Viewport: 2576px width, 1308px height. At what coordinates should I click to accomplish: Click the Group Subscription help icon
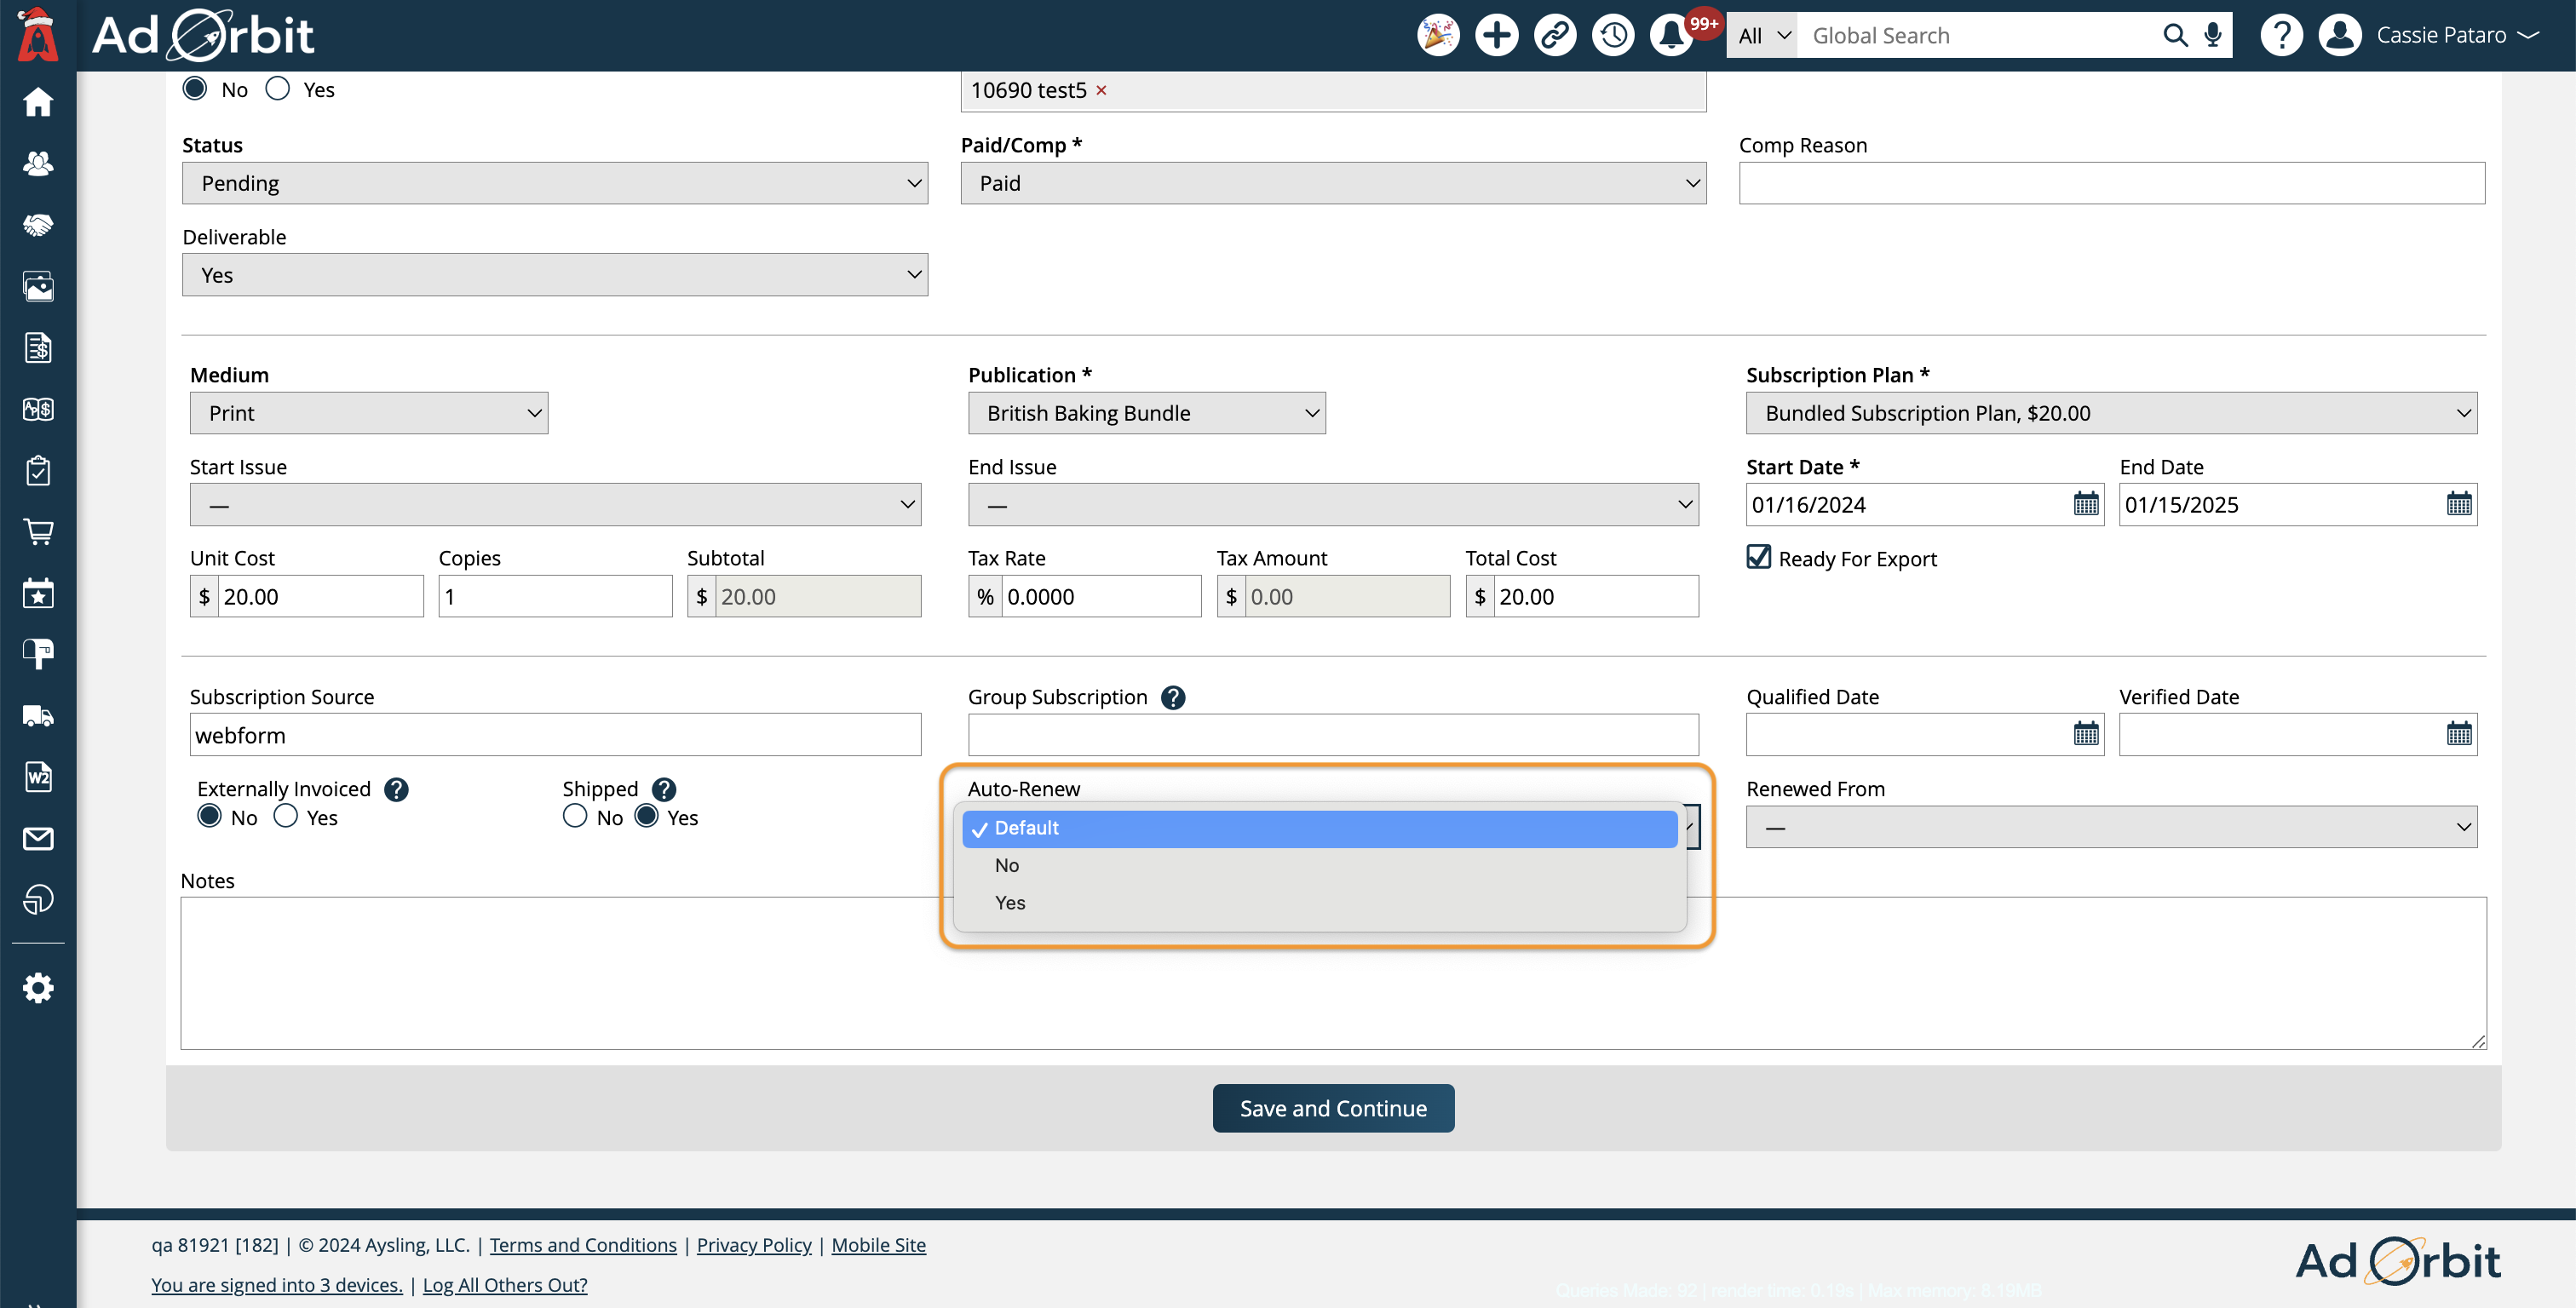coord(1173,697)
